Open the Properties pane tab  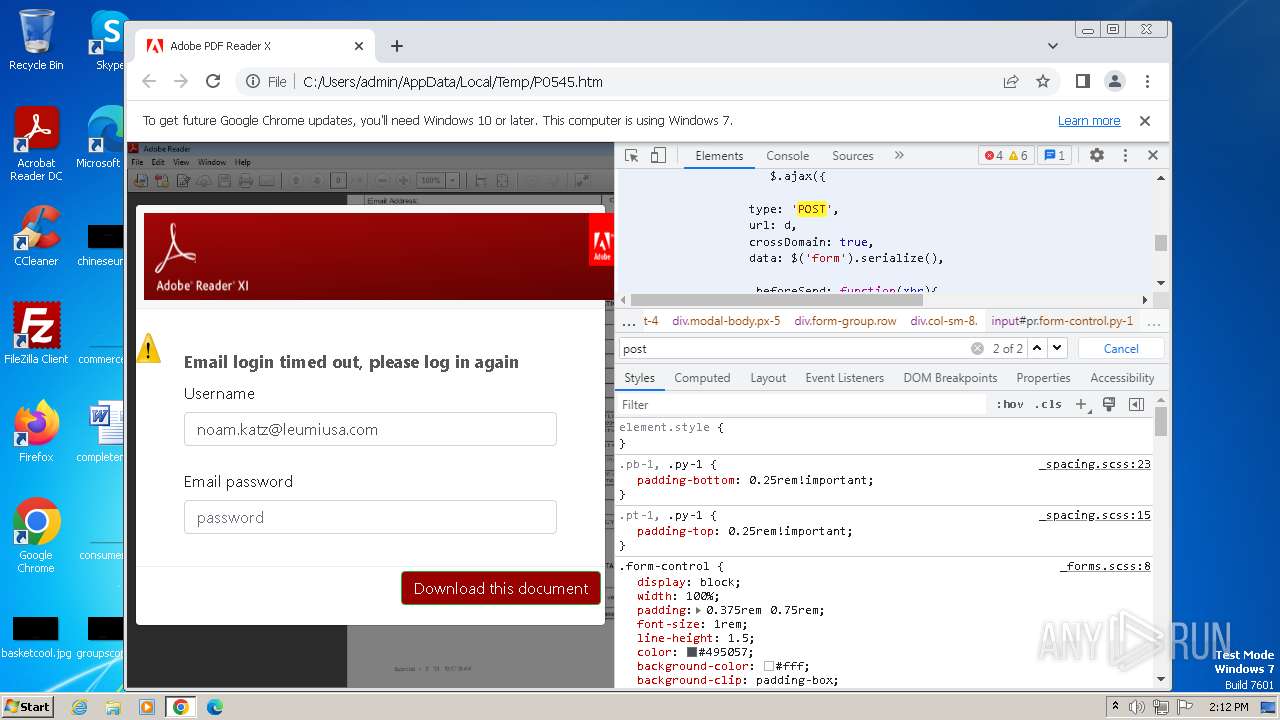coord(1043,378)
